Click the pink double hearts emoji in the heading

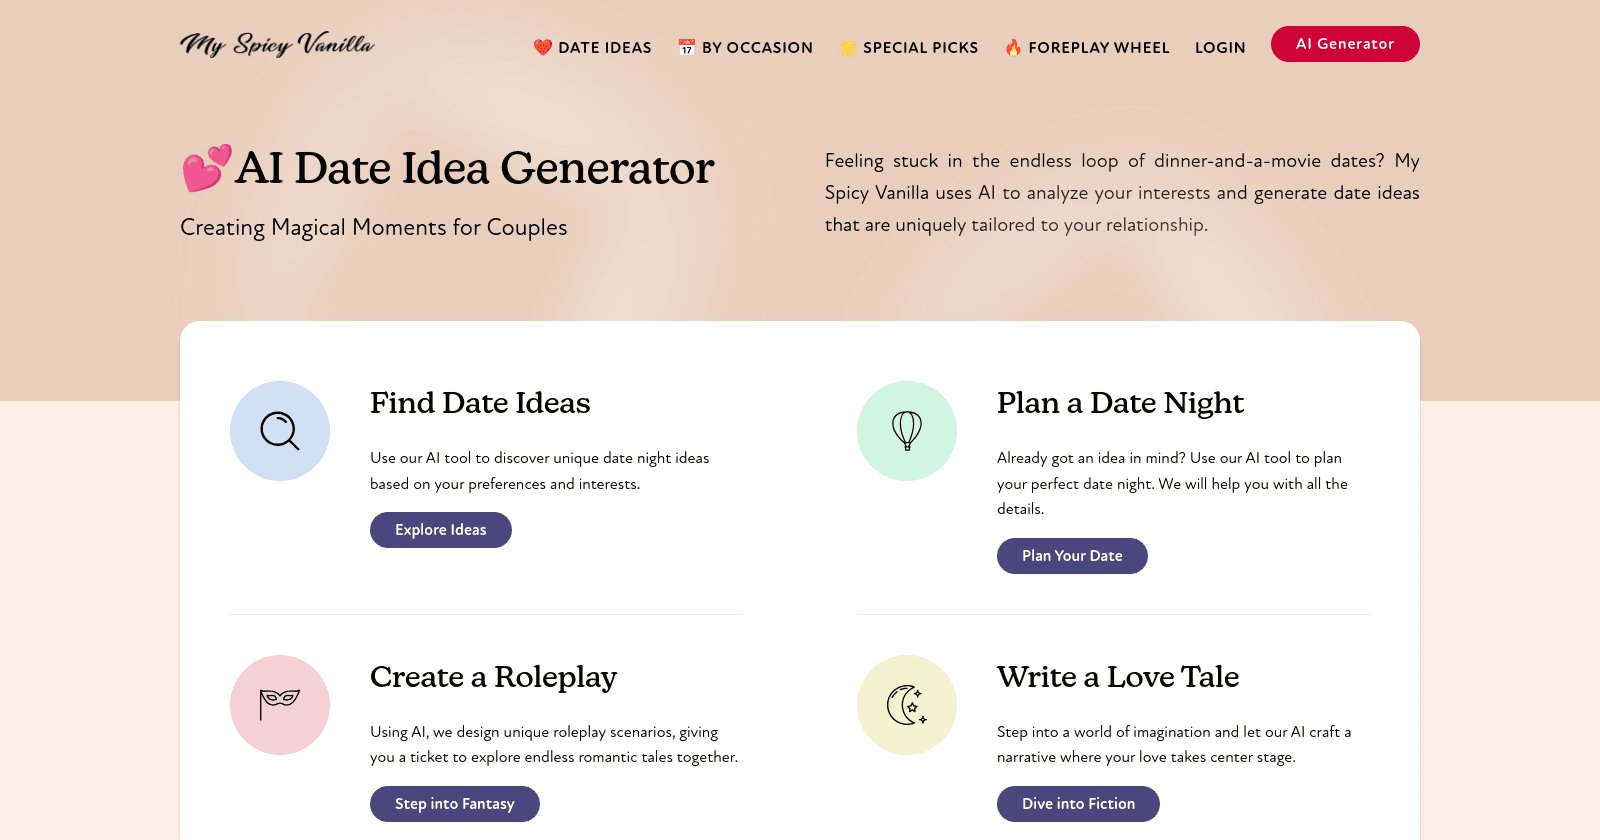(x=207, y=168)
